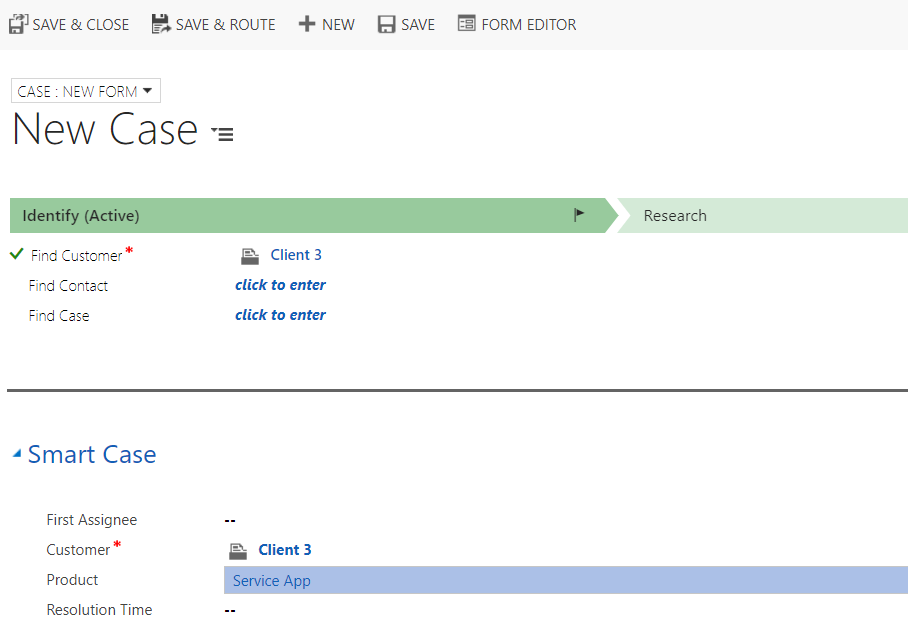Click the First Assignee empty value
Screen dimensions: 908x635
tap(230, 520)
